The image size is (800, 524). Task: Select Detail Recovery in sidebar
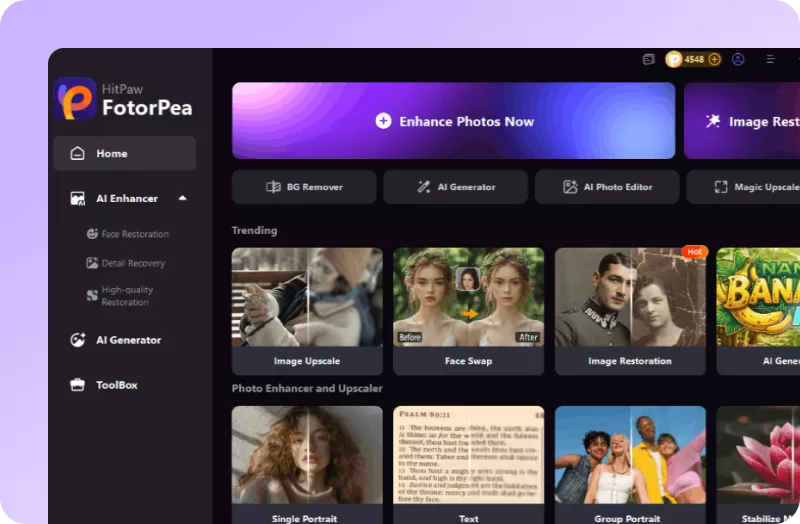133,263
